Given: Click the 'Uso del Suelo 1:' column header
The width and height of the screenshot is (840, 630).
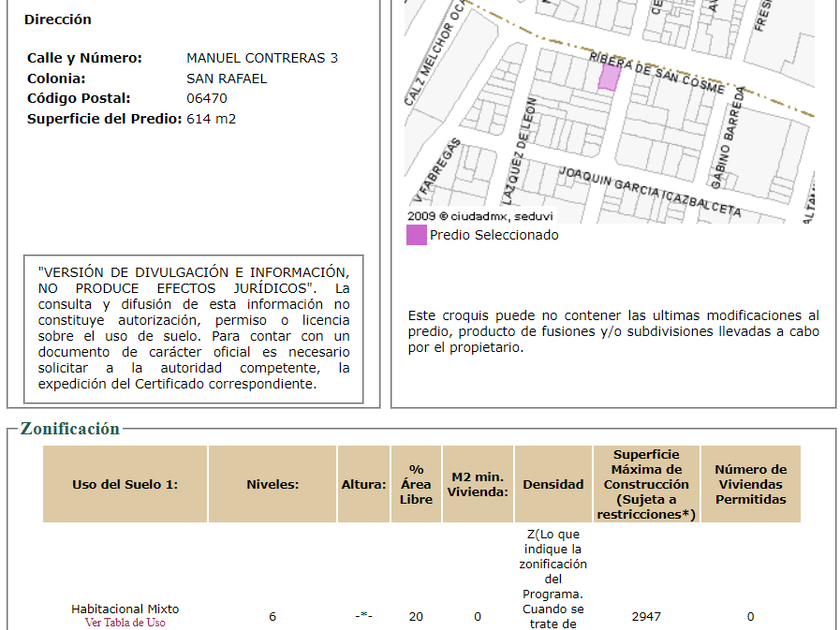Looking at the screenshot, I should click(x=125, y=484).
